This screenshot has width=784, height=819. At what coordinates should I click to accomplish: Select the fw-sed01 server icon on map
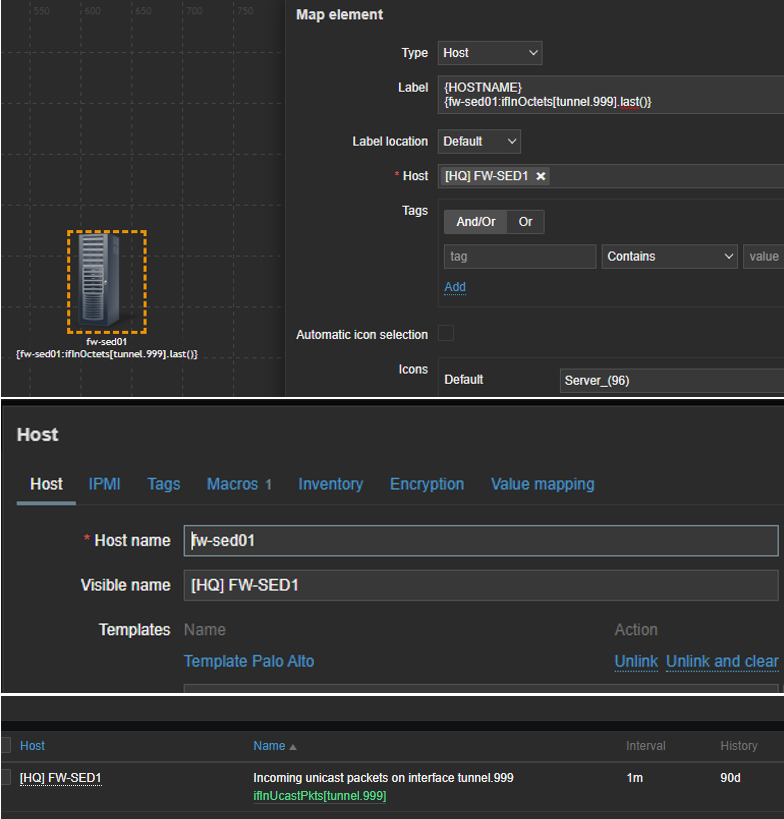(x=106, y=281)
